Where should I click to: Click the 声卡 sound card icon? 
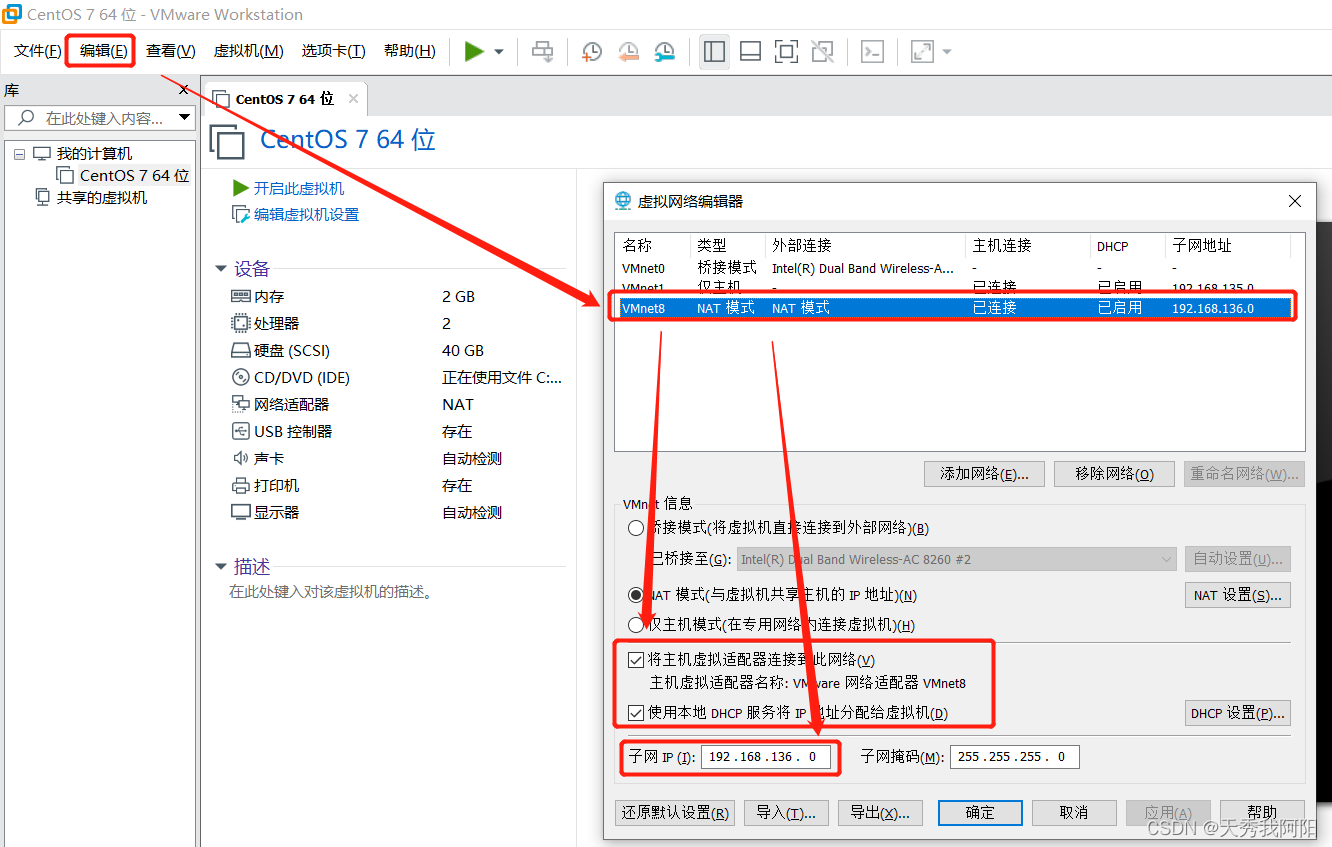click(241, 458)
